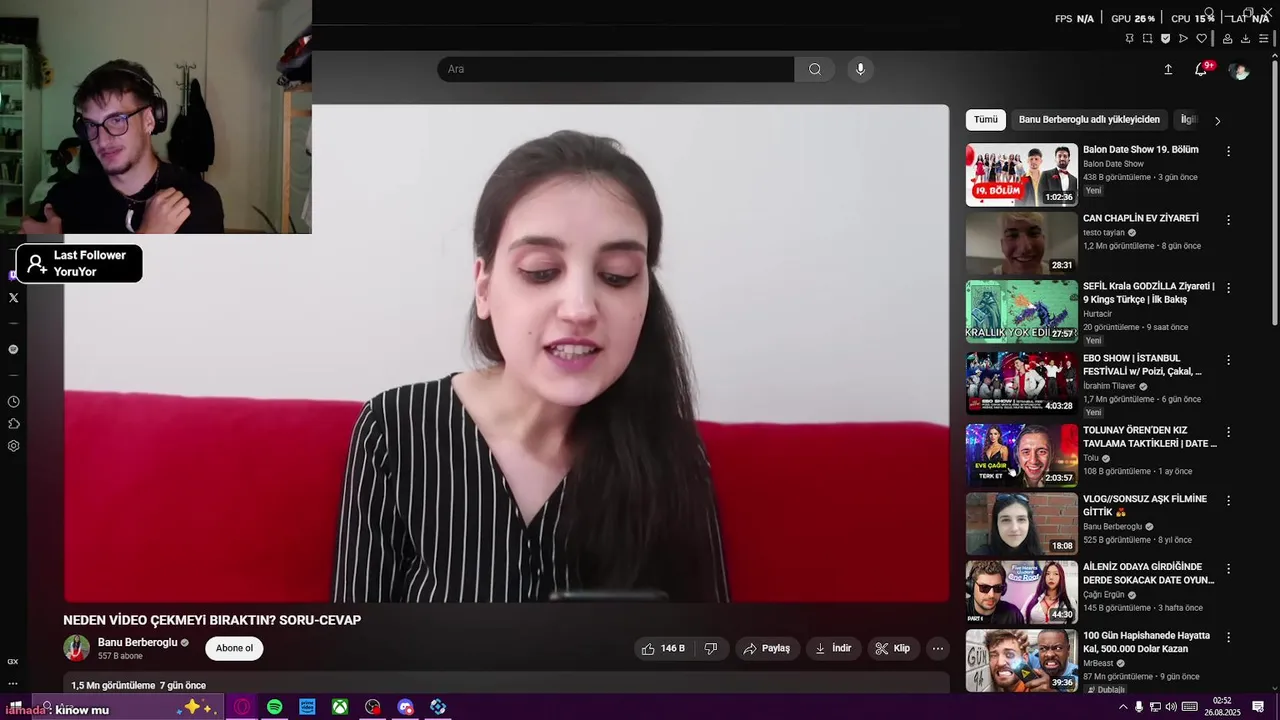This screenshot has height=720, width=1280.
Task: Open options for TOLUNAY ÖREN'DEN KIZ video
Action: (1229, 432)
